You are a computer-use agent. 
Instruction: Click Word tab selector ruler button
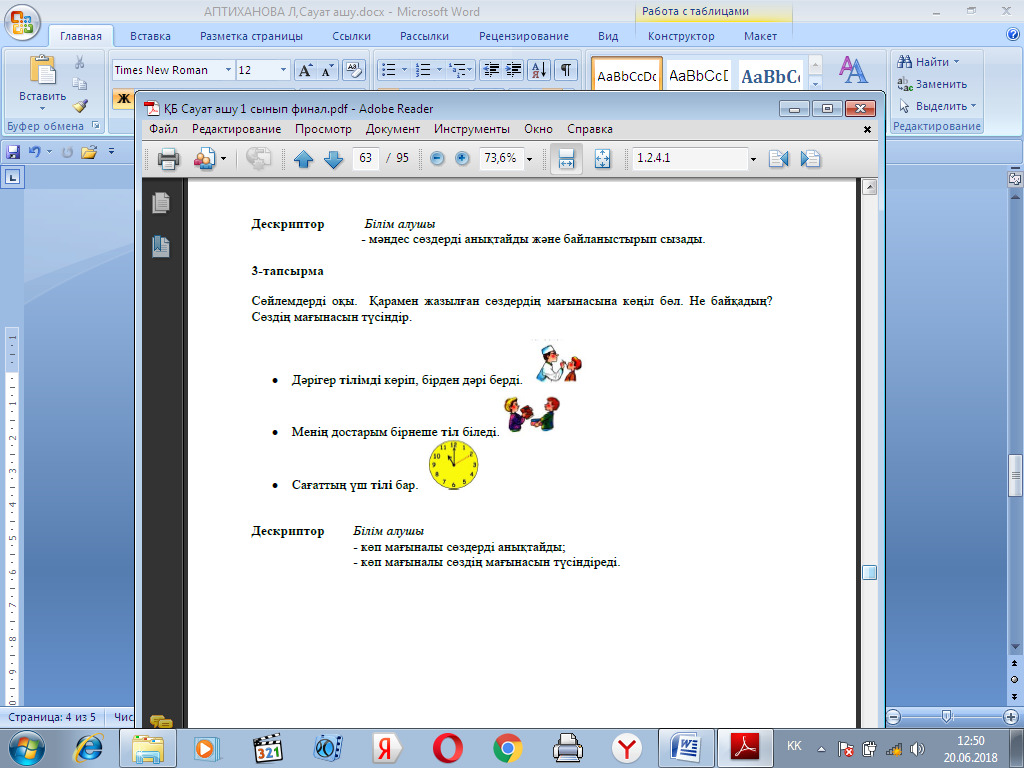pyautogui.click(x=14, y=177)
